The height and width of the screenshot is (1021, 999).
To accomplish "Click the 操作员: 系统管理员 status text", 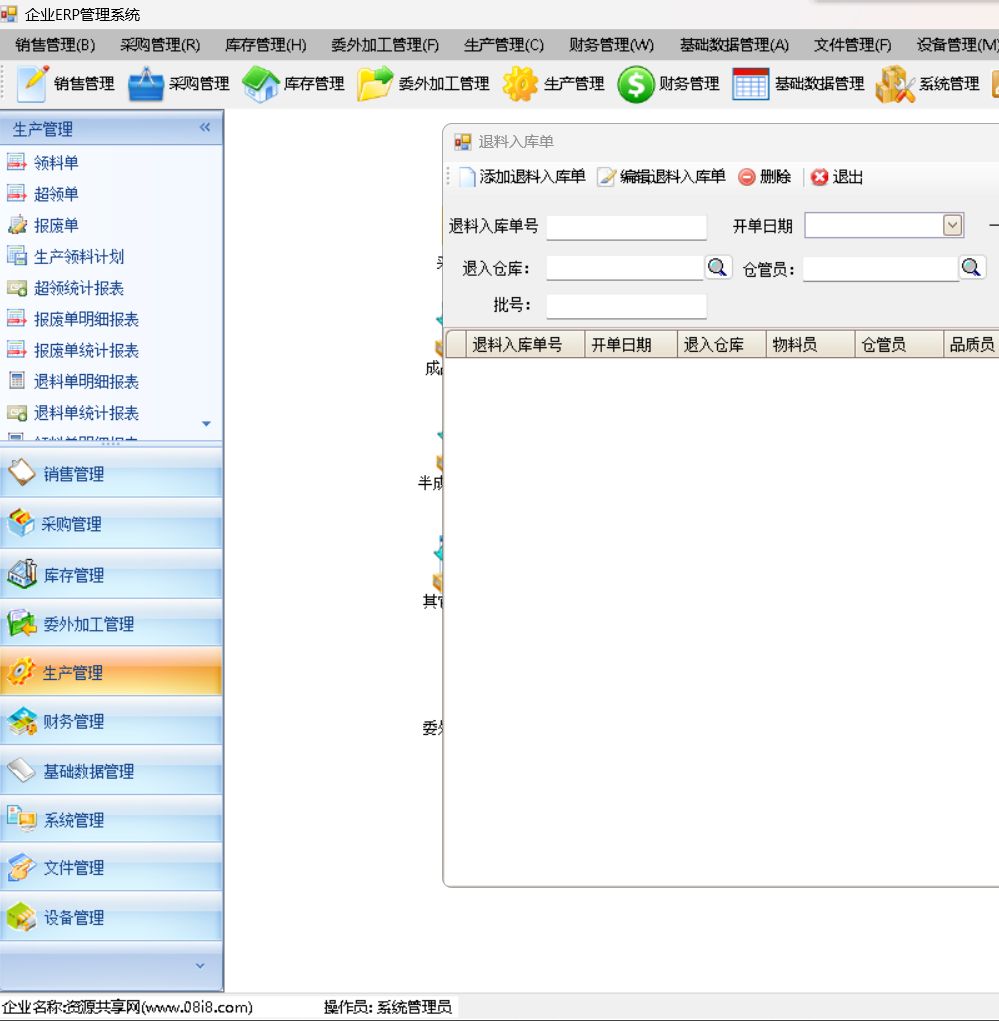I will coord(387,1007).
